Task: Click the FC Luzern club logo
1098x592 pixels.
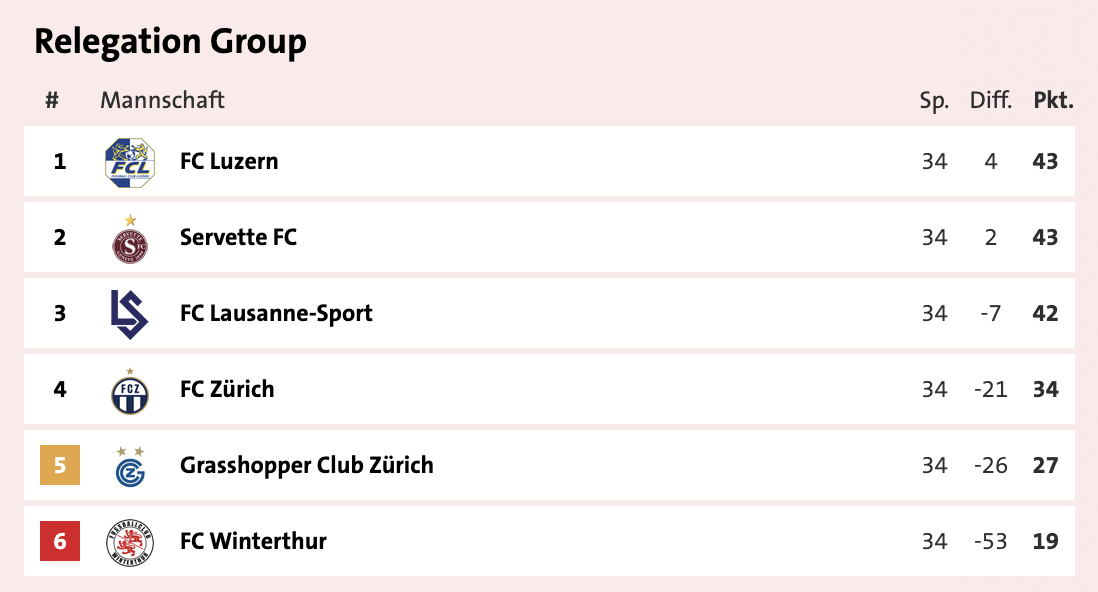Action: tap(129, 162)
